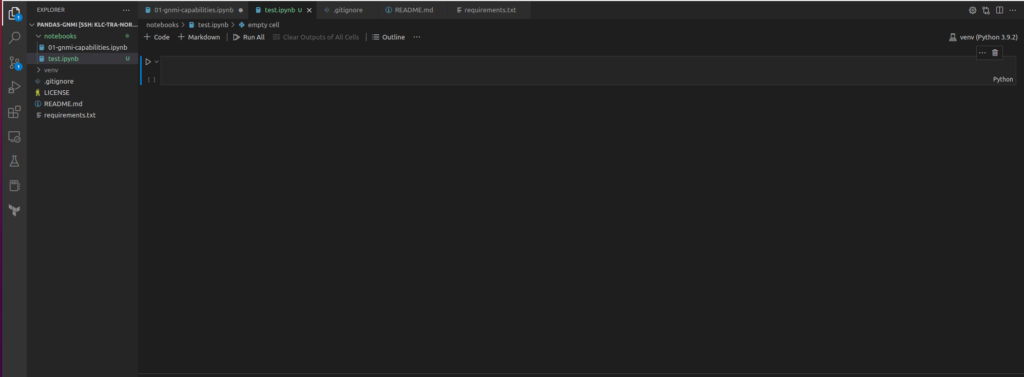This screenshot has width=1024, height=377.
Task: Click unsaved dot on 01-gnmi-capabilities.ipynb tab
Action: 241,10
